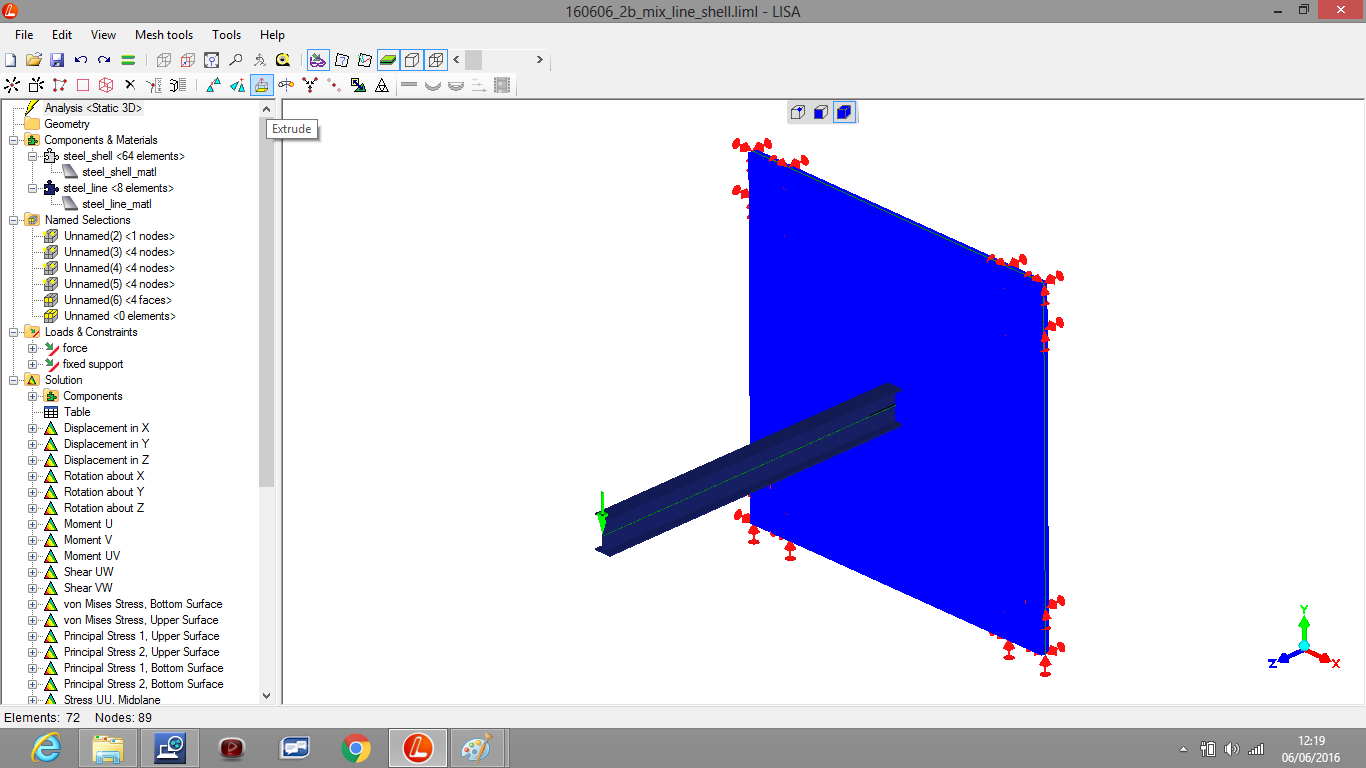Click the Save file toolbar icon
The width and height of the screenshot is (1366, 768).
click(x=57, y=60)
